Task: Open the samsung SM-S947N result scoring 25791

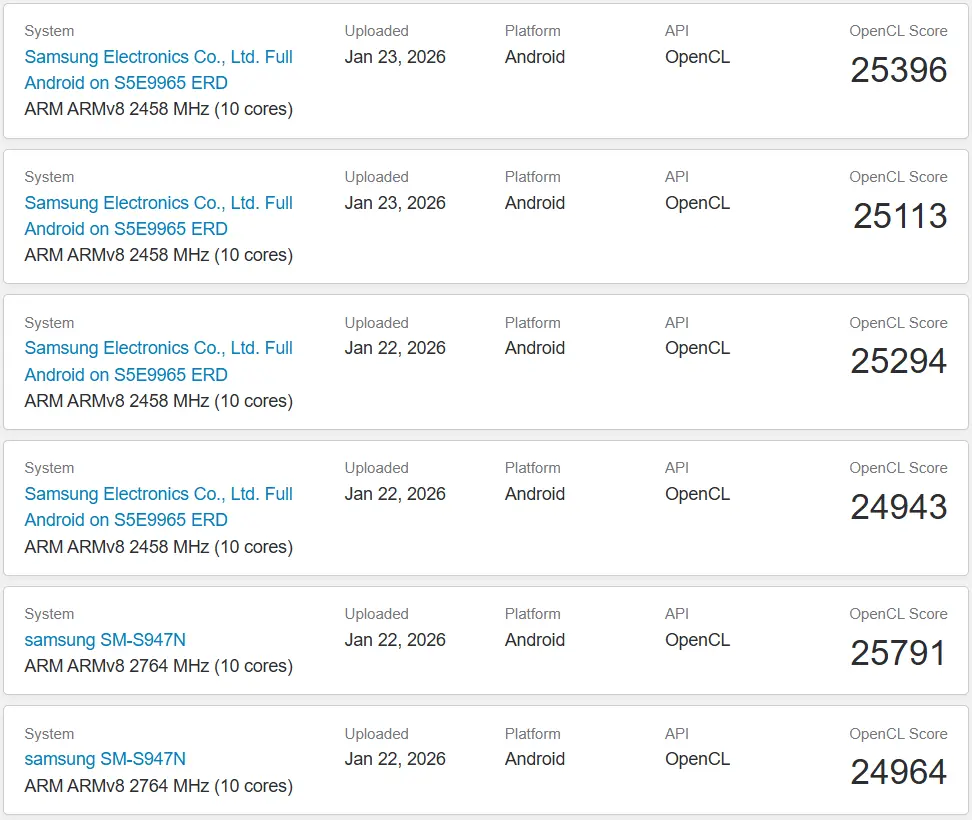Action: pyautogui.click(x=105, y=640)
